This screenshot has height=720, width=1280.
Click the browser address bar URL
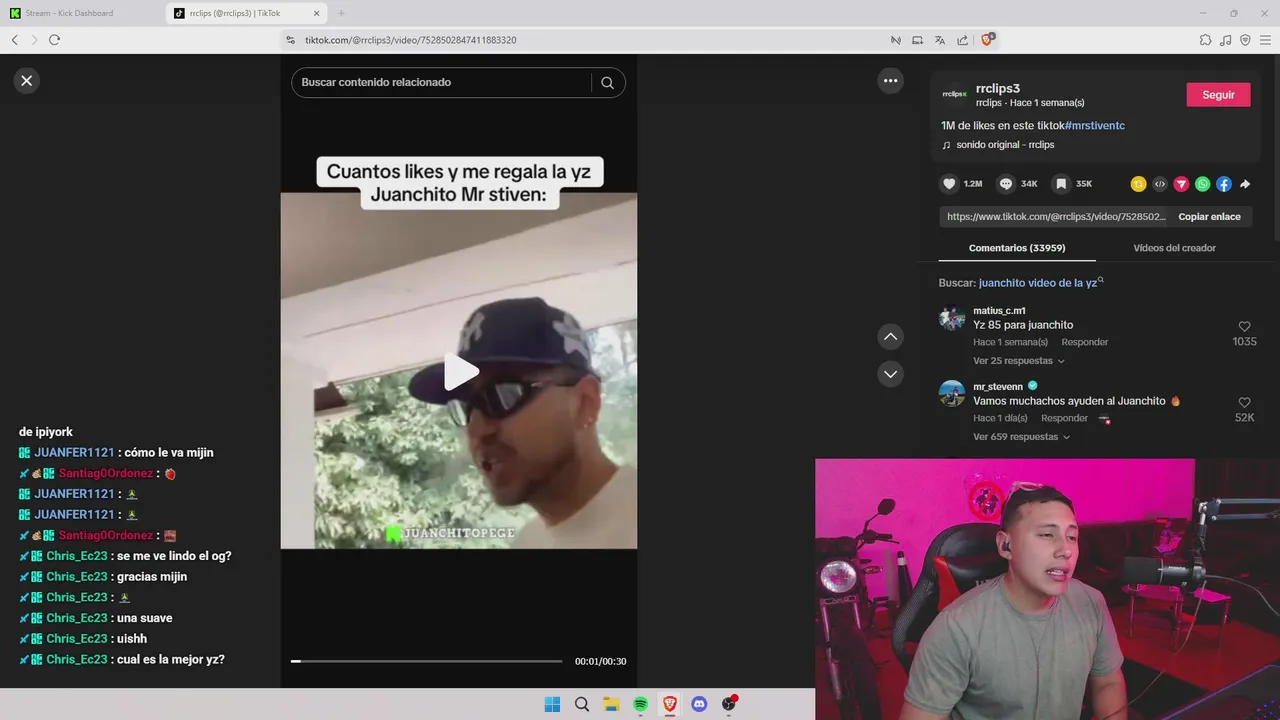pyautogui.click(x=410, y=40)
